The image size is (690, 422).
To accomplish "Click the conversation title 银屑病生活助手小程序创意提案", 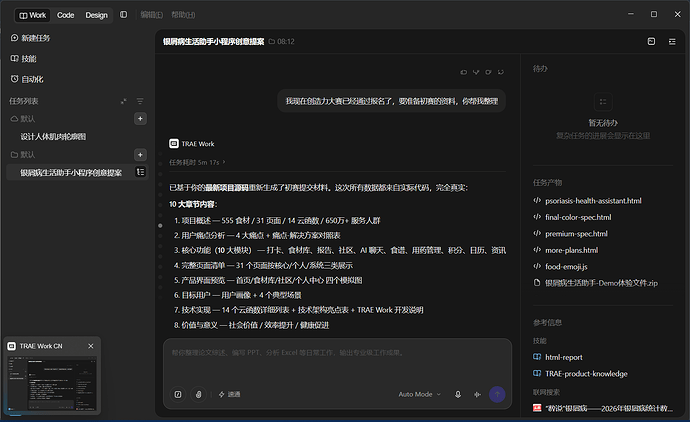I will point(213,41).
